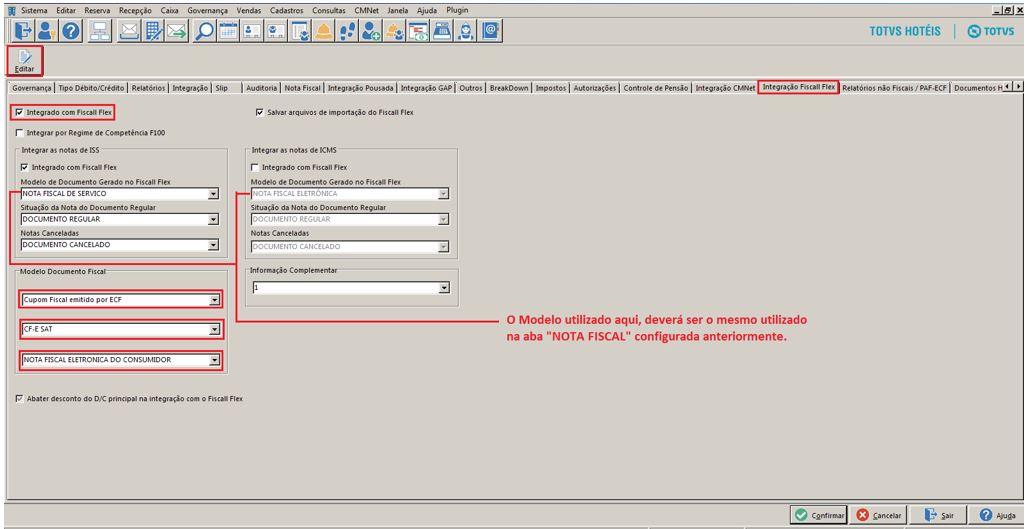Screen dimensions: 1027x529
Task: Open ISS Situação DOCUMENTO REGULAR dropdown
Action: (213, 219)
